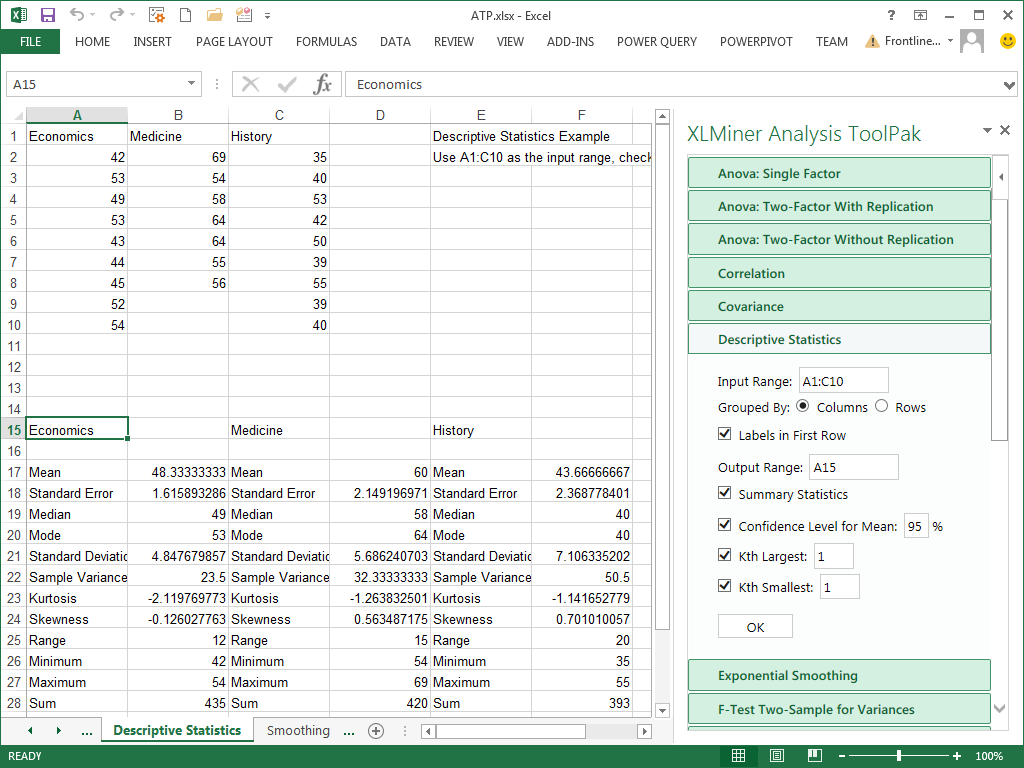Open the Excel Help question mark
Screen dimensions: 1024x768
point(891,15)
